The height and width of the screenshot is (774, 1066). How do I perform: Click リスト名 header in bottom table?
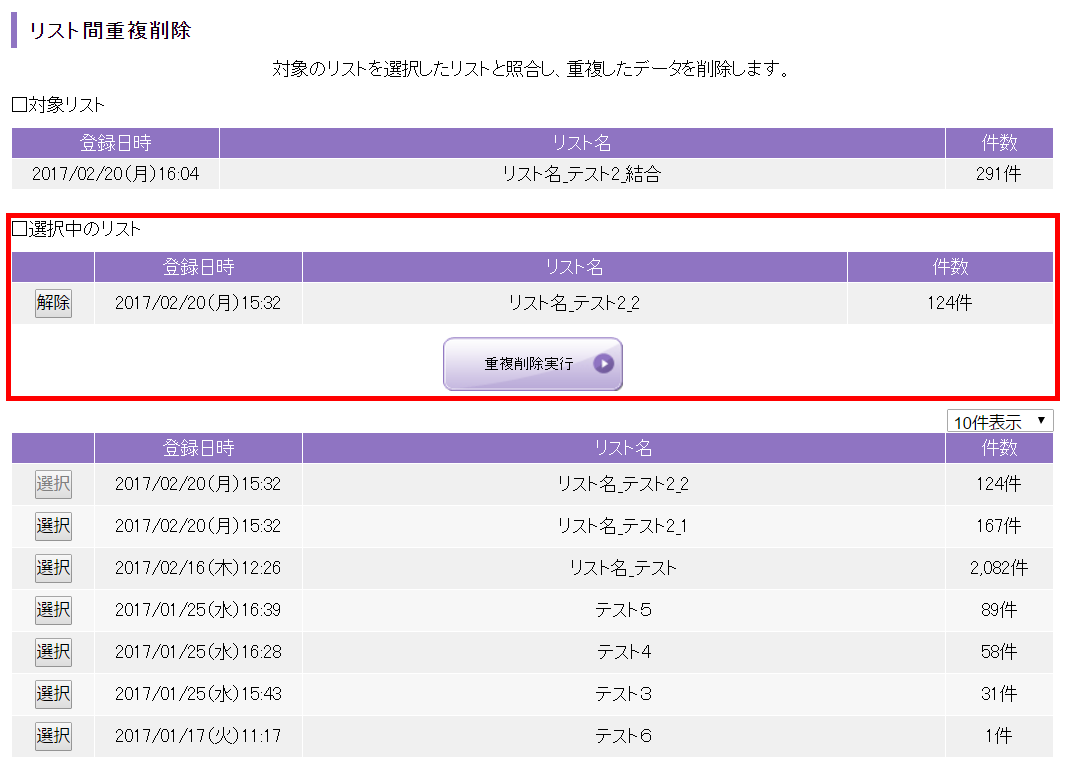coord(623,448)
